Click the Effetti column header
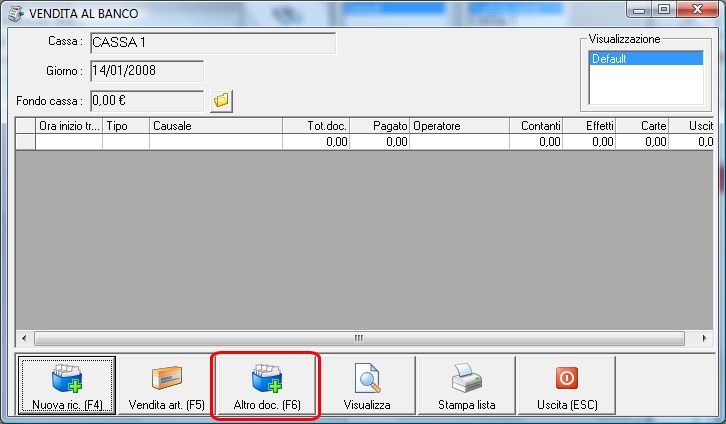This screenshot has width=726, height=424. click(589, 126)
